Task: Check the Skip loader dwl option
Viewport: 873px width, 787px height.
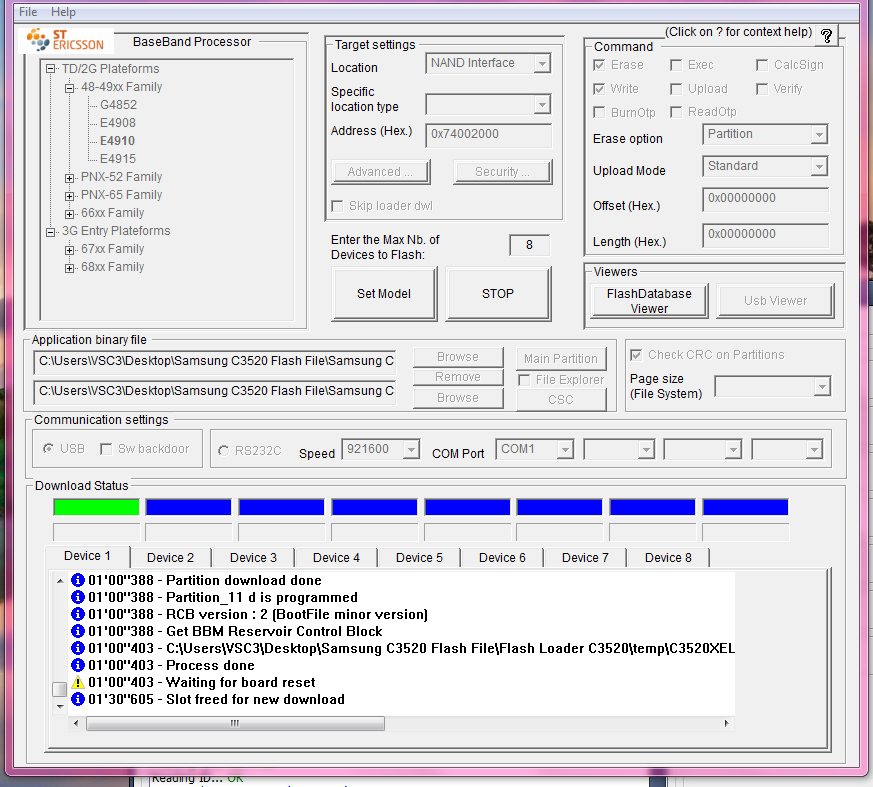Action: click(337, 206)
